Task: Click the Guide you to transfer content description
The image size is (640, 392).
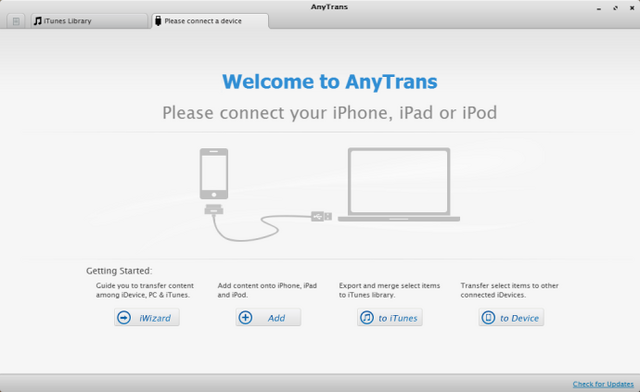Action: click(x=144, y=290)
